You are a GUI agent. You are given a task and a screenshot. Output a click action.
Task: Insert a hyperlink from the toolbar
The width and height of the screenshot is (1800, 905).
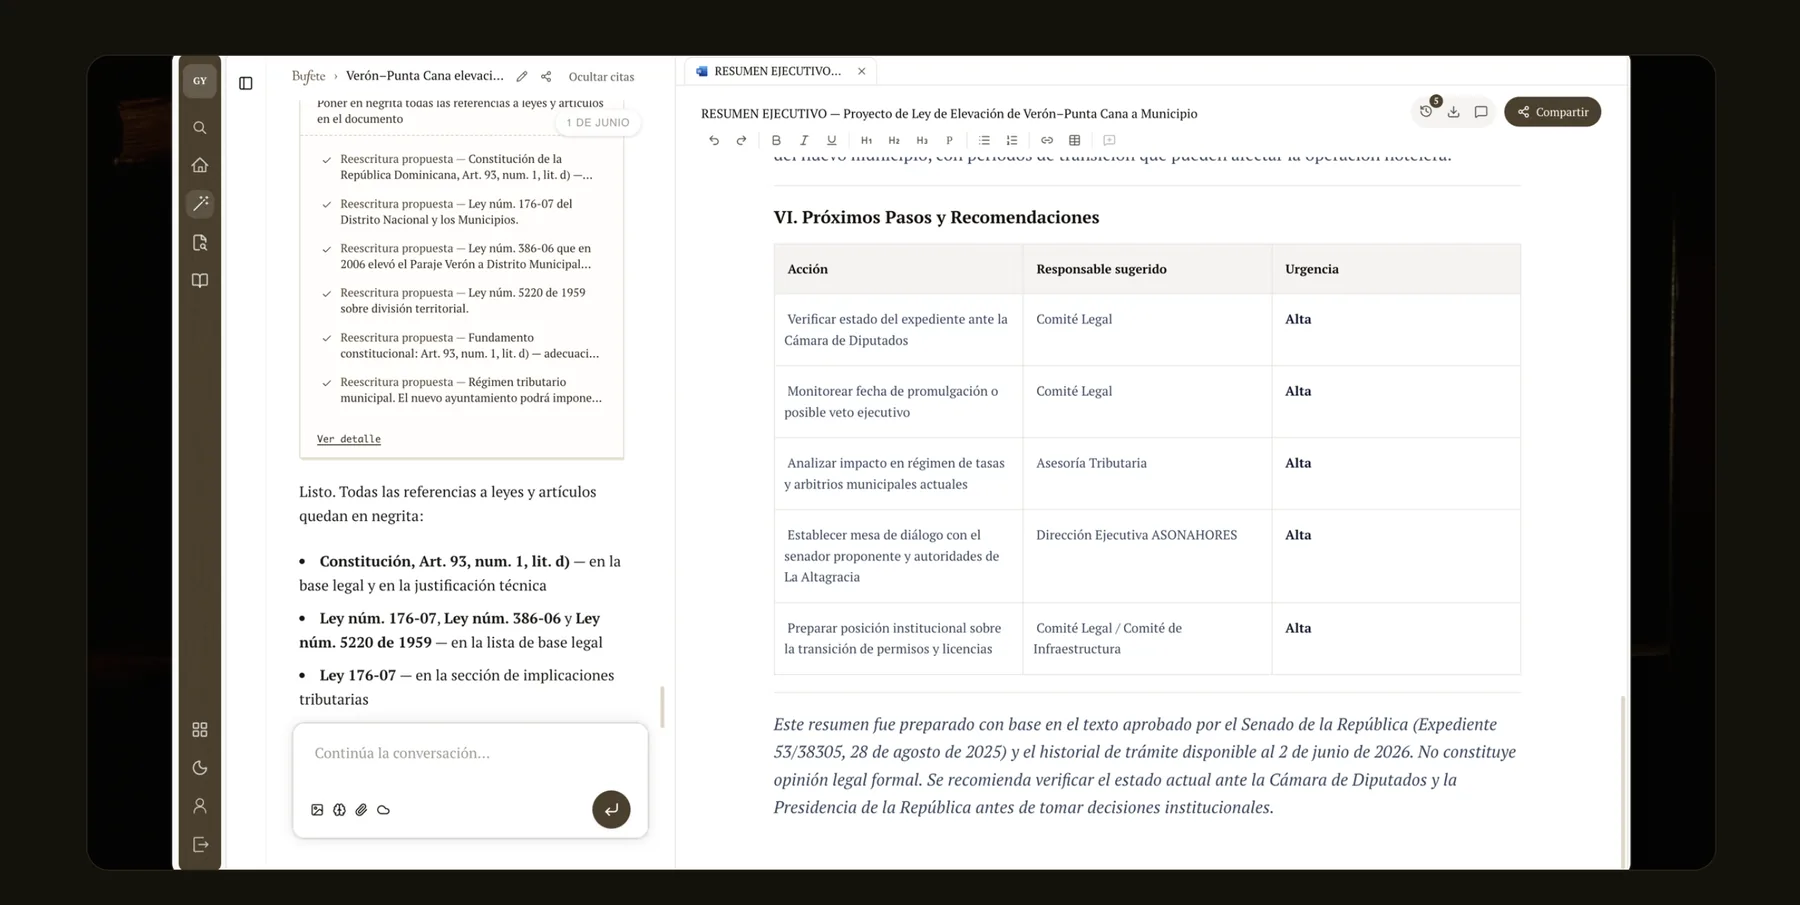(x=1047, y=141)
